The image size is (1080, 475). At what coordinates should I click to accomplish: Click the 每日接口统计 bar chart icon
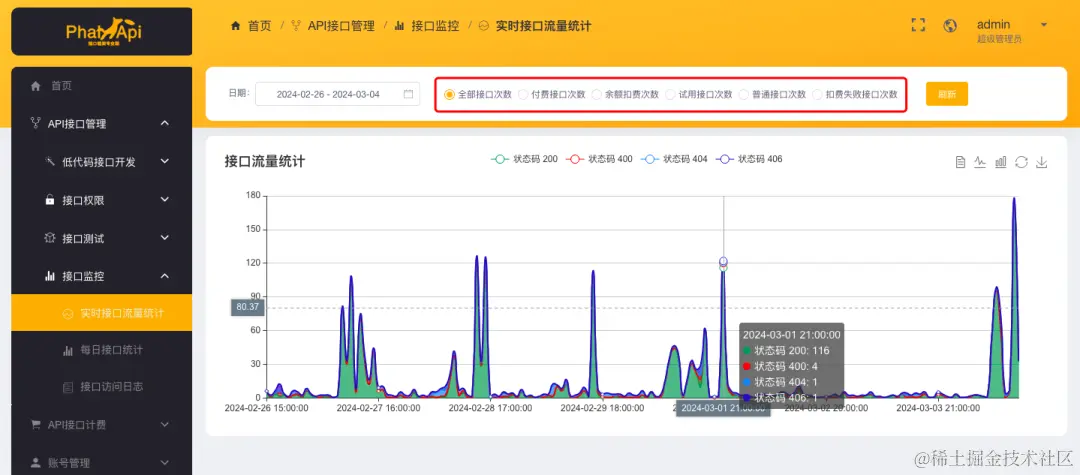tap(68, 350)
